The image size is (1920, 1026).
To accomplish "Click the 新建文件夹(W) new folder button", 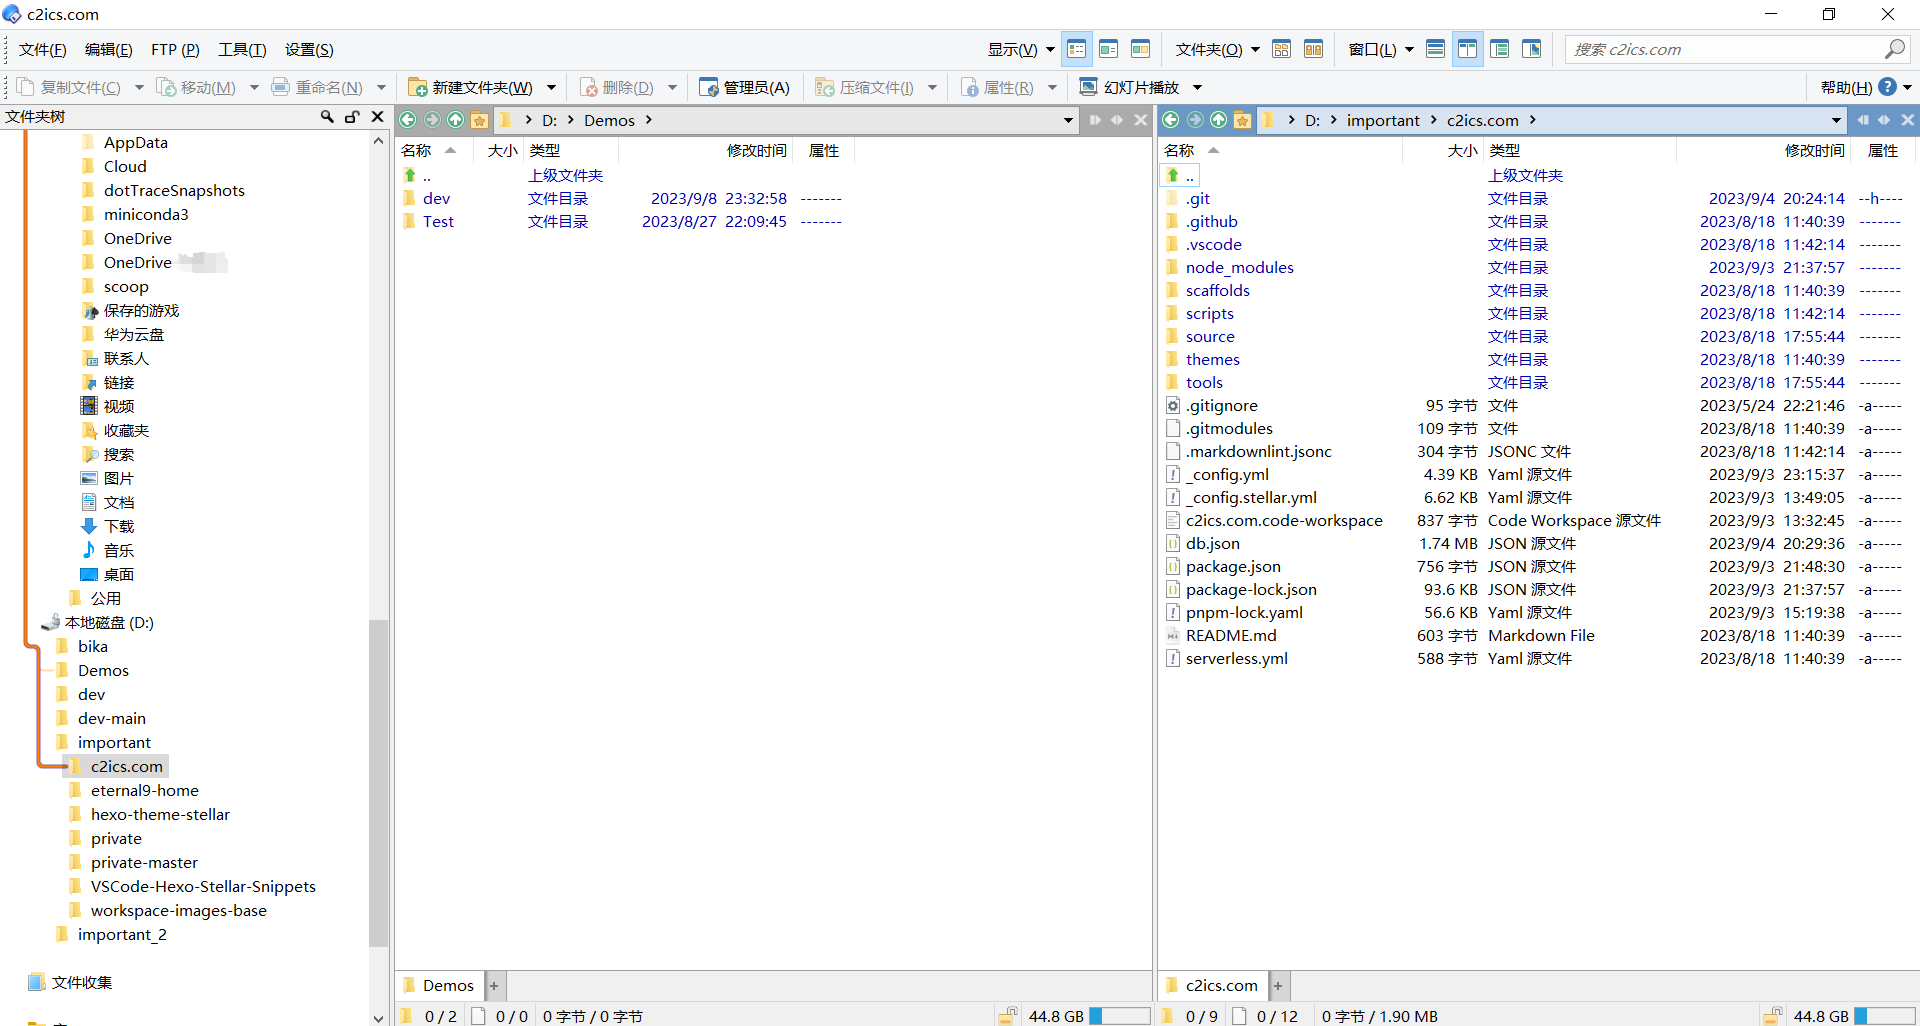I will [470, 87].
